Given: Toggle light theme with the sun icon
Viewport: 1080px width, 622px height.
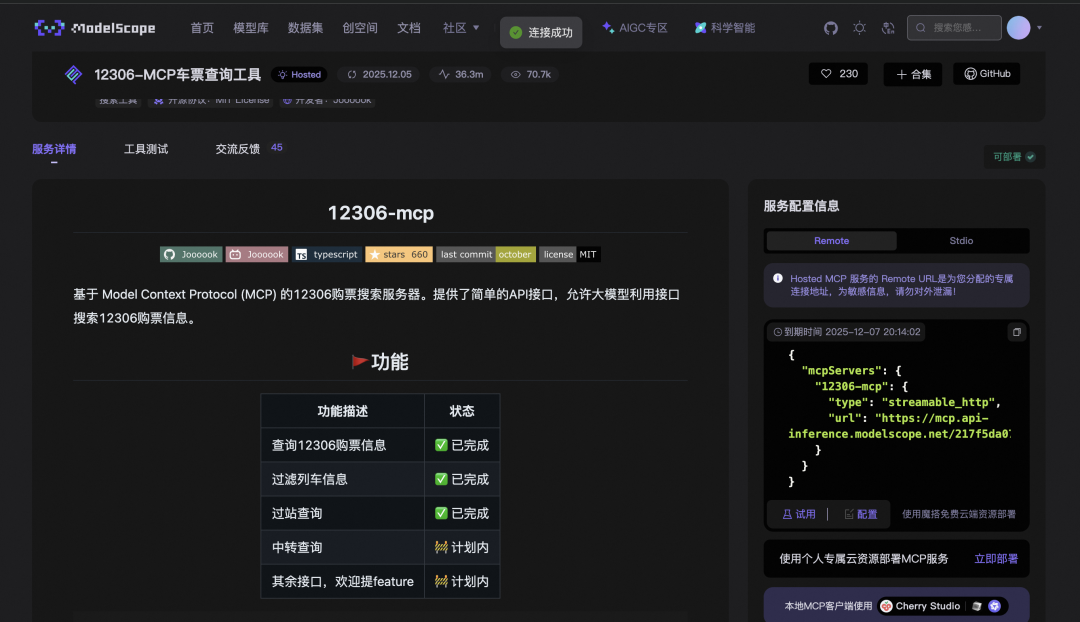Looking at the screenshot, I should click(x=859, y=28).
